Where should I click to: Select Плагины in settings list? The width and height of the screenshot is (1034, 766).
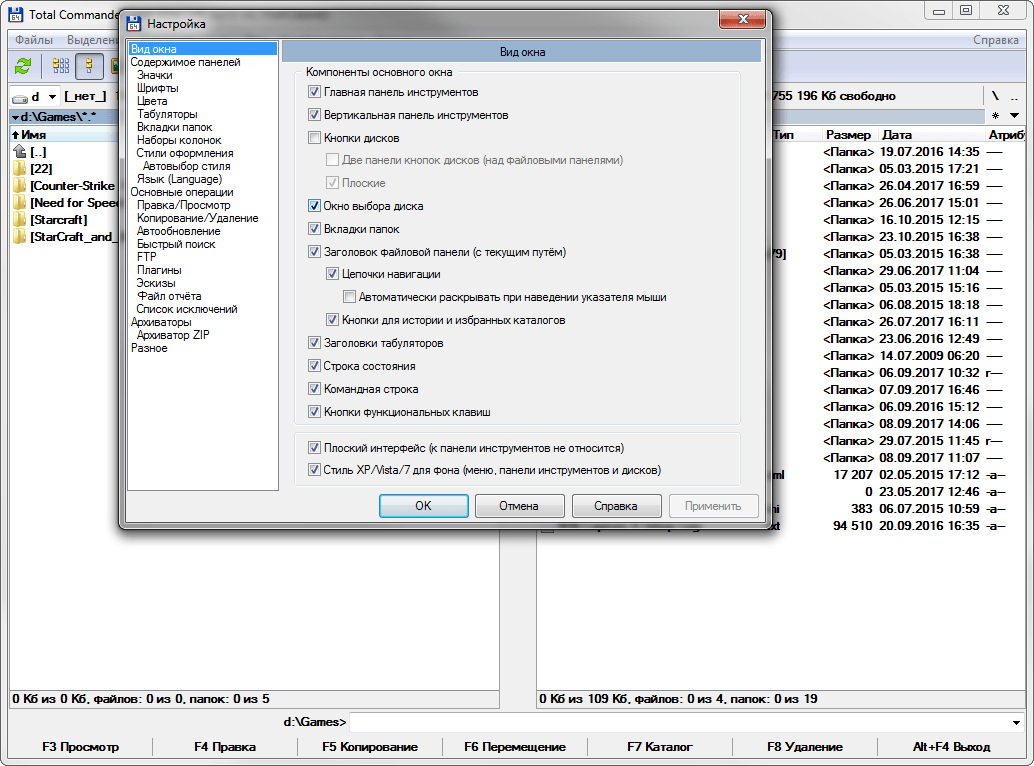[x=159, y=270]
